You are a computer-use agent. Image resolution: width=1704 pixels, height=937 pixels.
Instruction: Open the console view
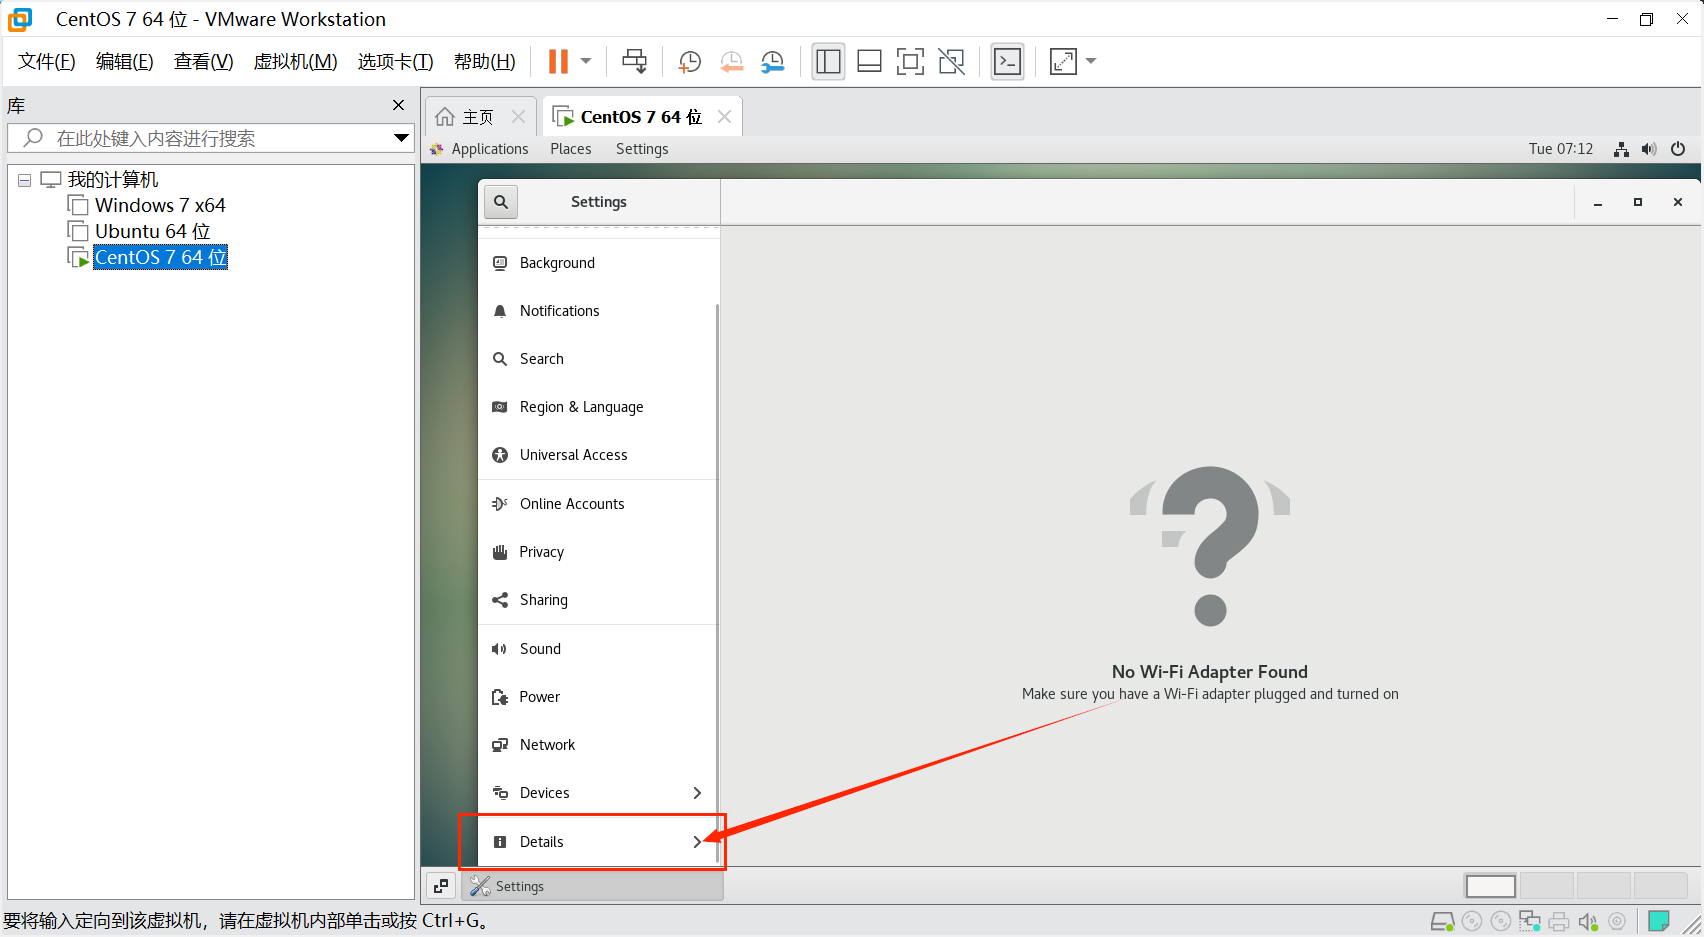click(1007, 62)
